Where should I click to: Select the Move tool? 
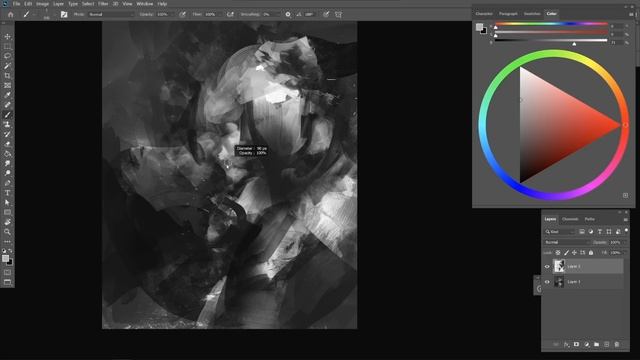[x=7, y=37]
